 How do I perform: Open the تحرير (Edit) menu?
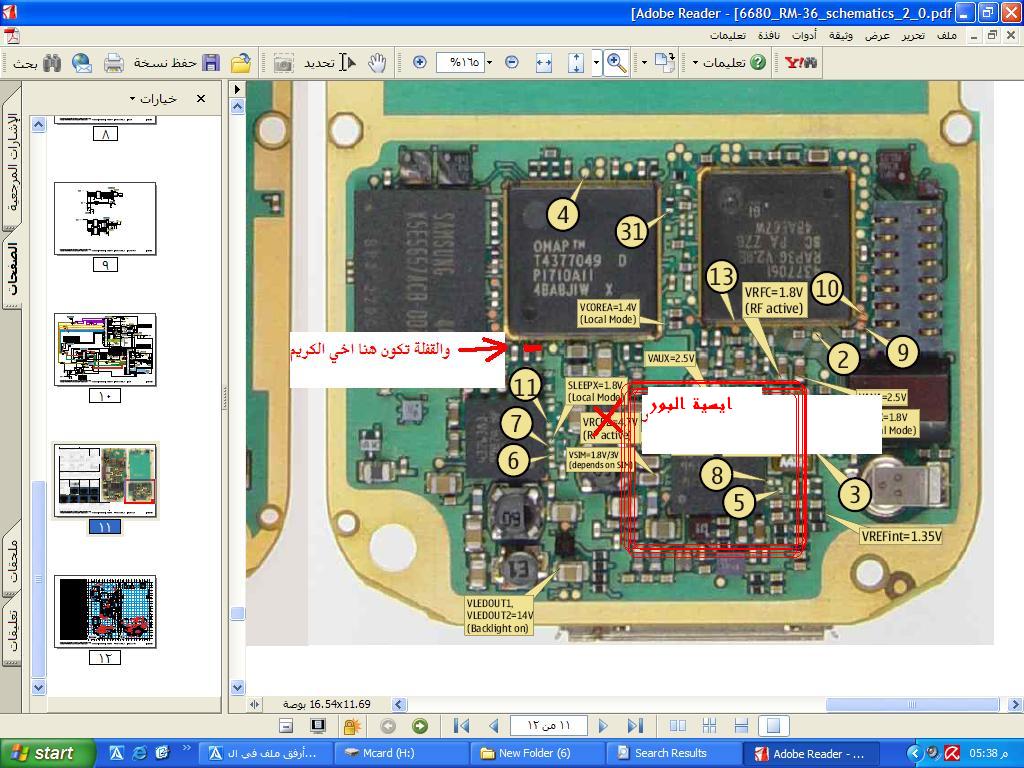point(913,35)
